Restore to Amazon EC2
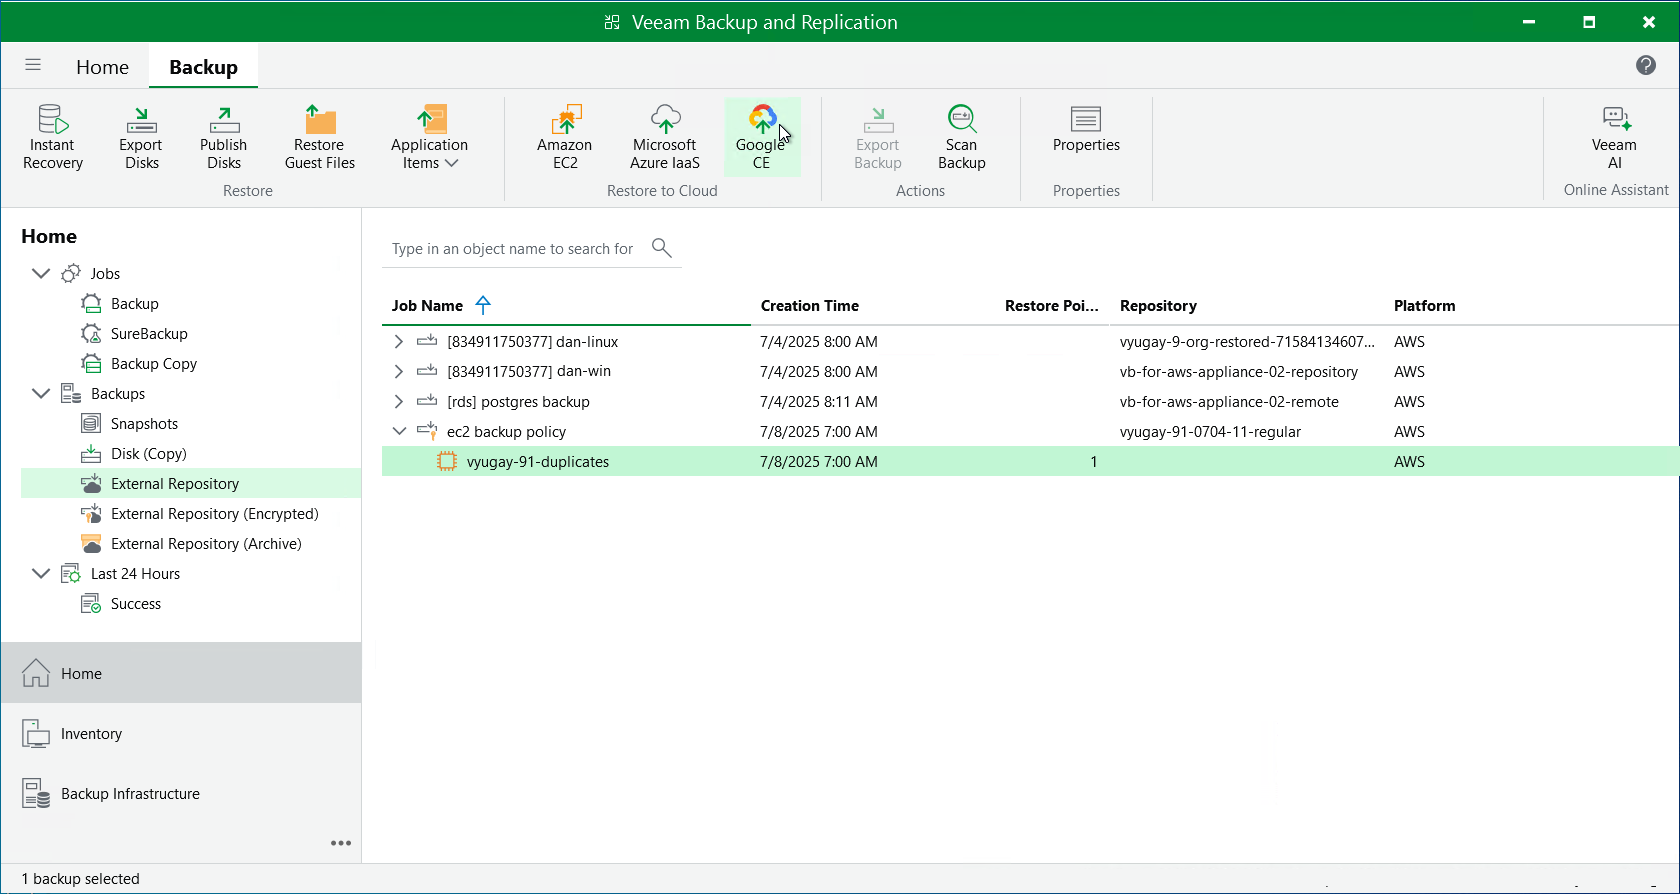The height and width of the screenshot is (894, 1680). (565, 137)
